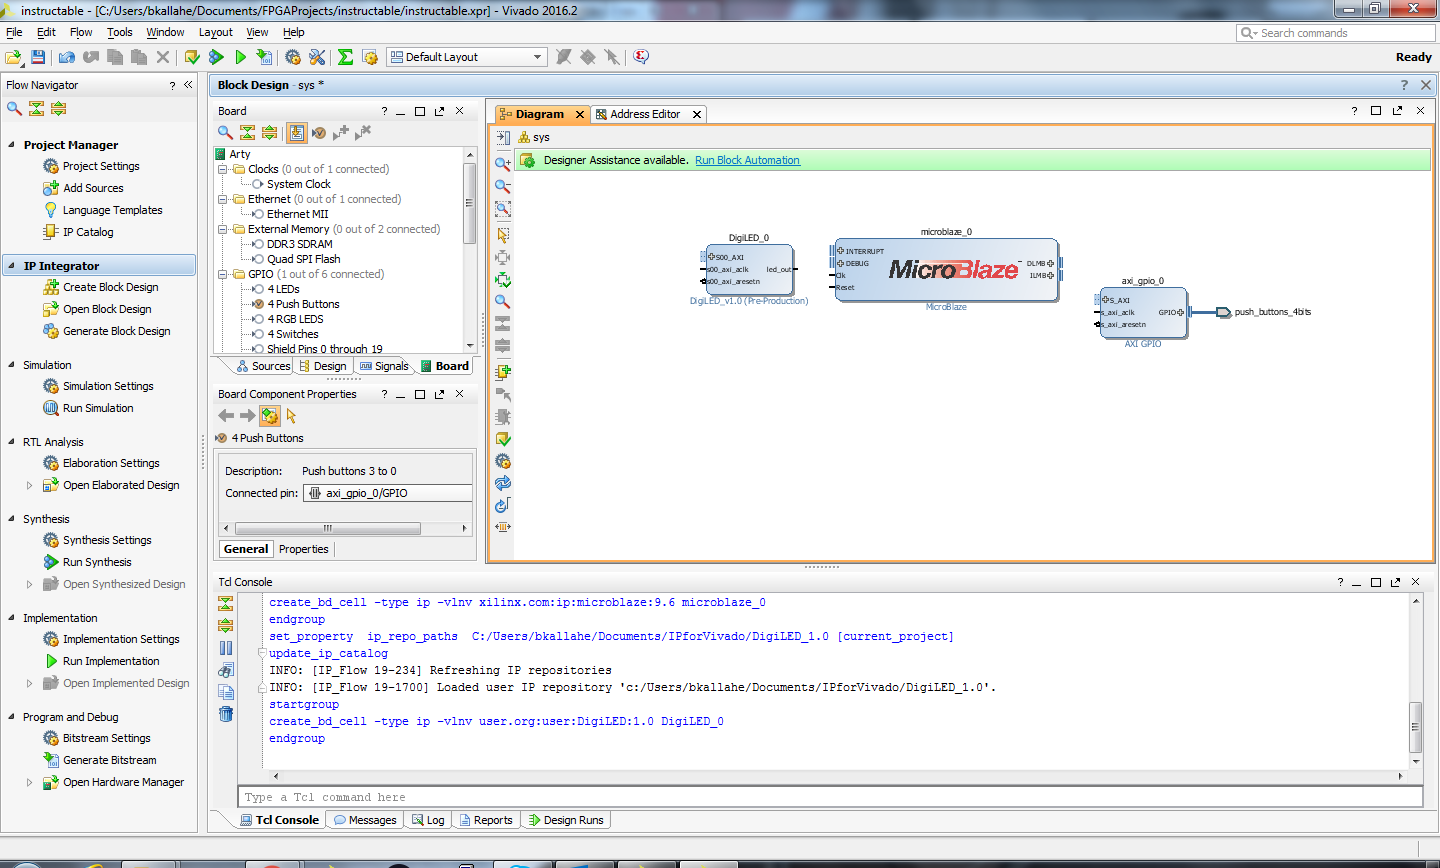Open the Tools menu
This screenshot has height=868, width=1440.
120,32
